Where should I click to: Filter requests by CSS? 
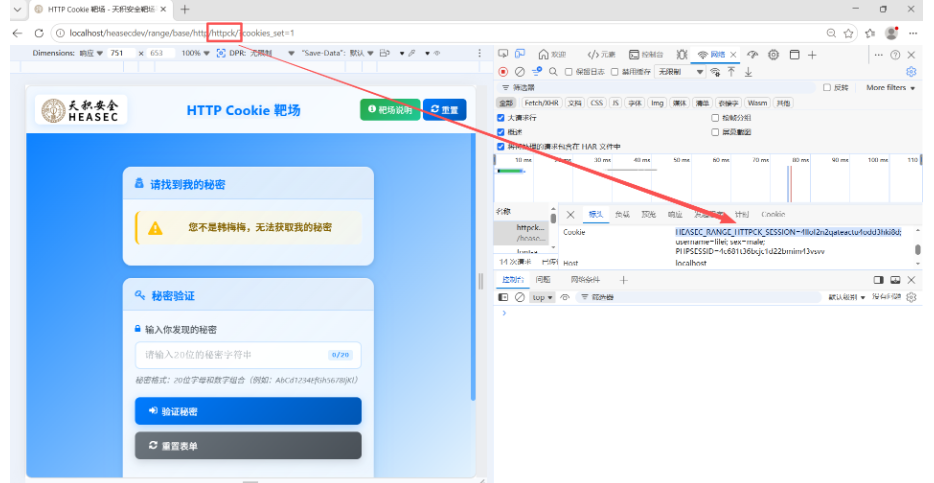tap(596, 103)
